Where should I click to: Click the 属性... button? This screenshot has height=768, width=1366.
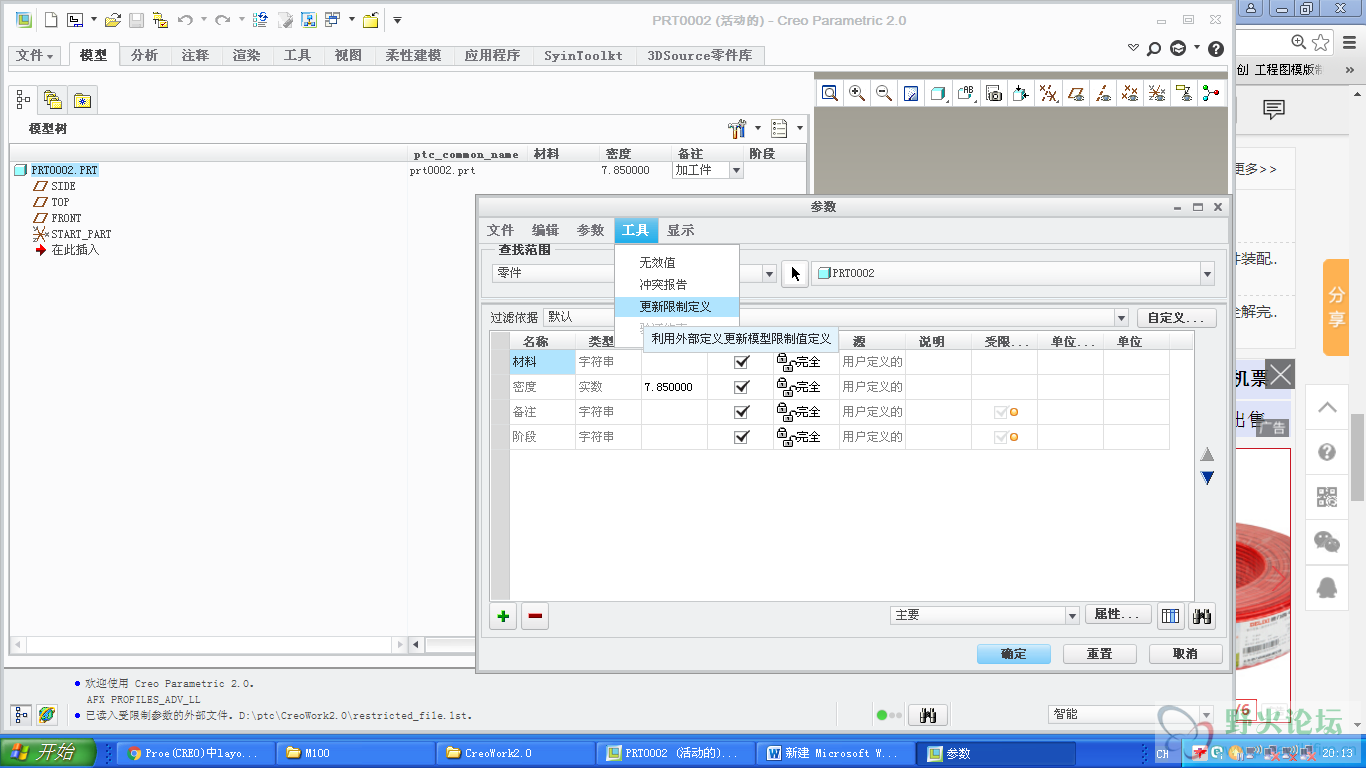pos(1118,615)
